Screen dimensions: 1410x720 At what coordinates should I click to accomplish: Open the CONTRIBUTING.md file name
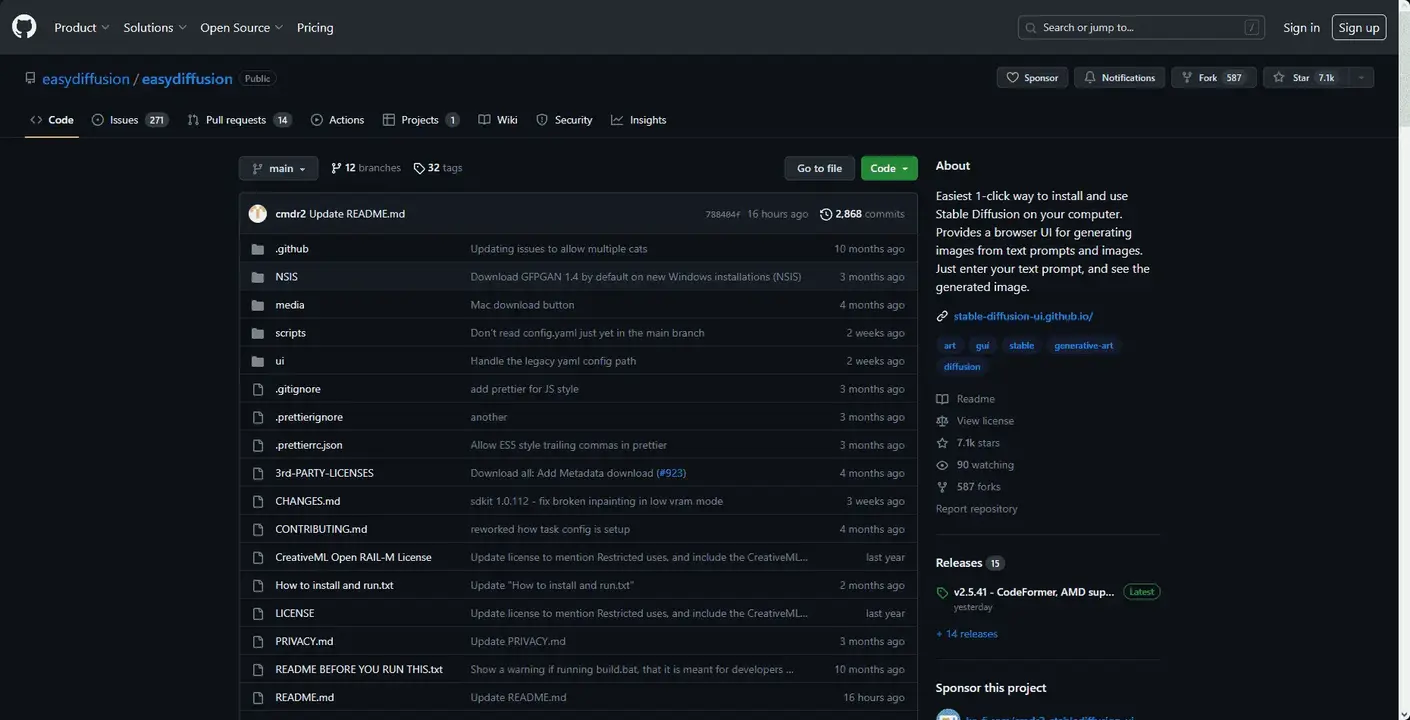(321, 529)
